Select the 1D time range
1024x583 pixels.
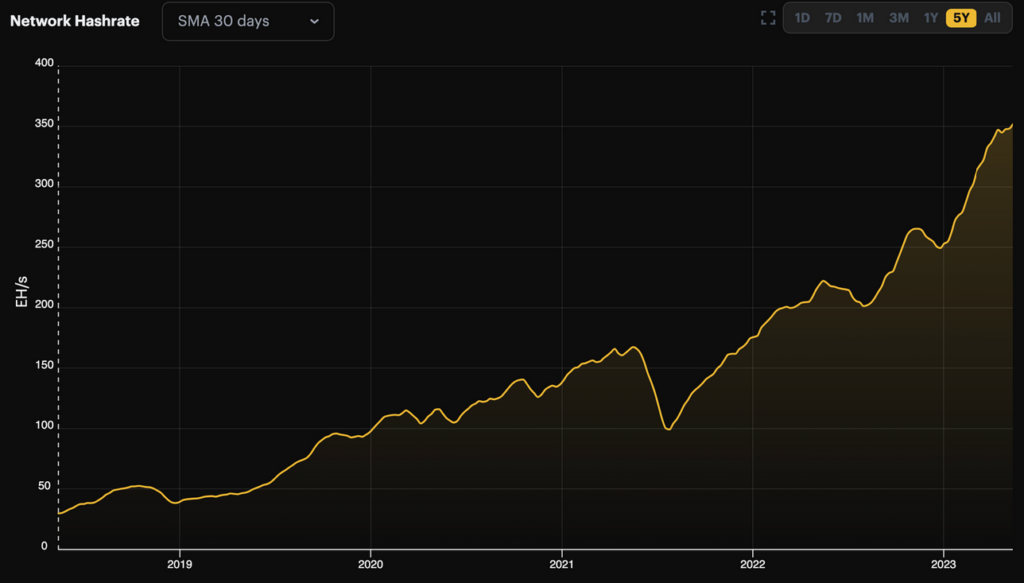tap(802, 18)
